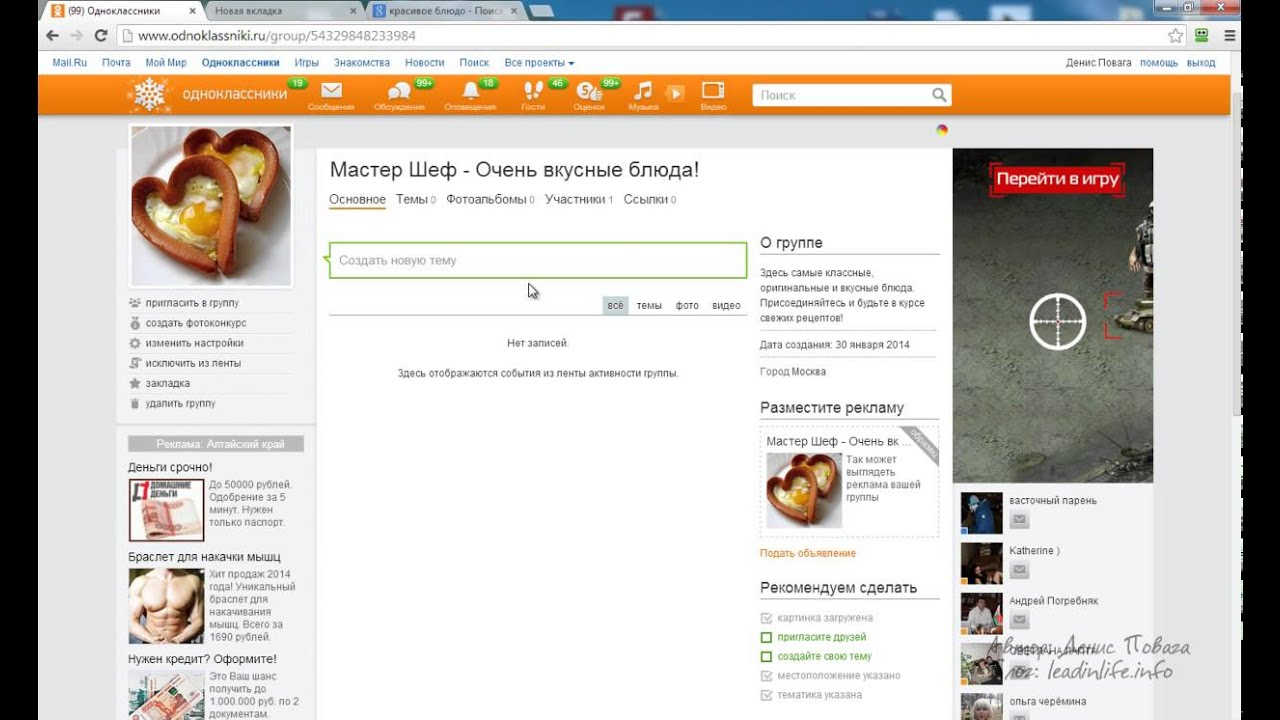Click васточный парень avatar thumbnail
The image size is (1280, 720).
coord(981,513)
